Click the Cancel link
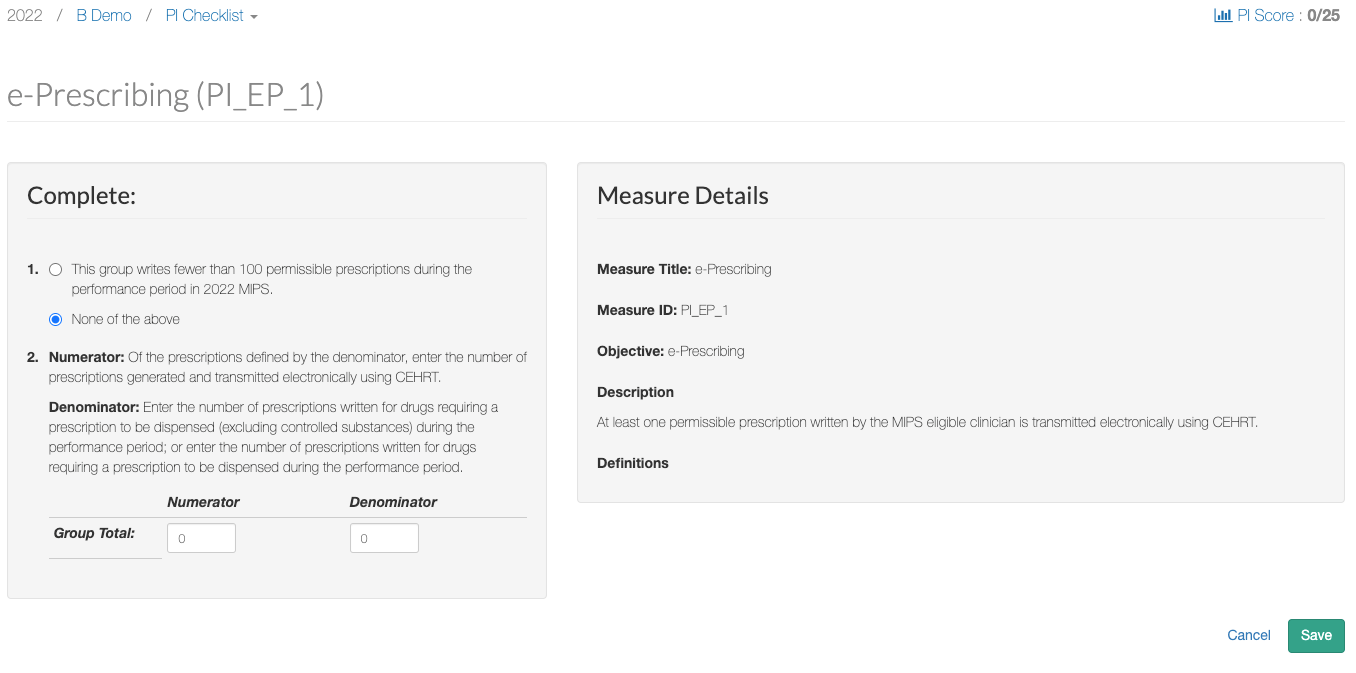The image size is (1356, 673). pyautogui.click(x=1248, y=636)
